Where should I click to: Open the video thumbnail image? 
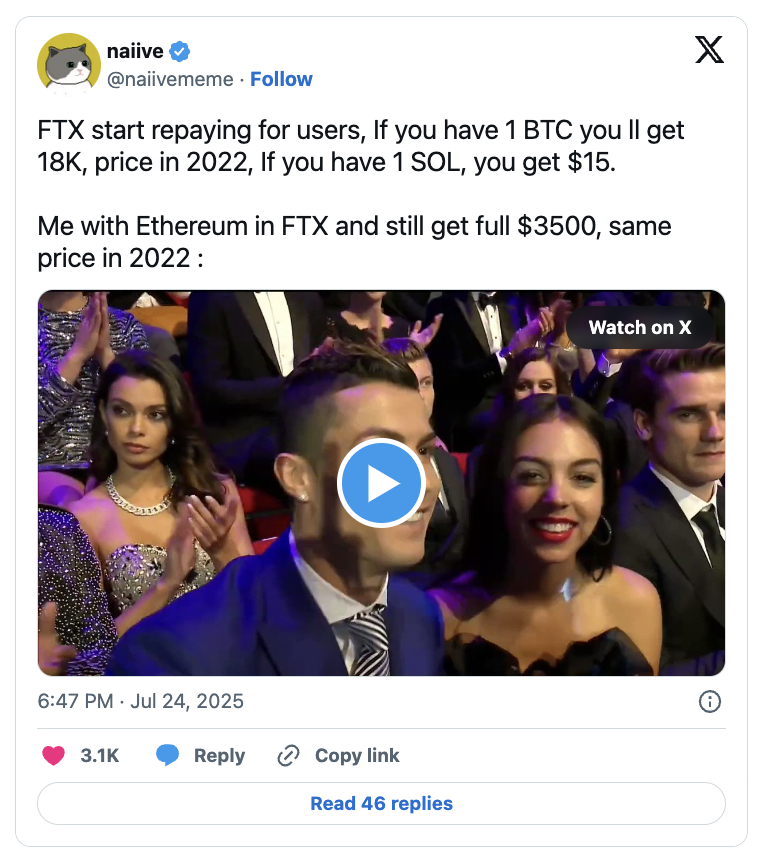tap(381, 483)
